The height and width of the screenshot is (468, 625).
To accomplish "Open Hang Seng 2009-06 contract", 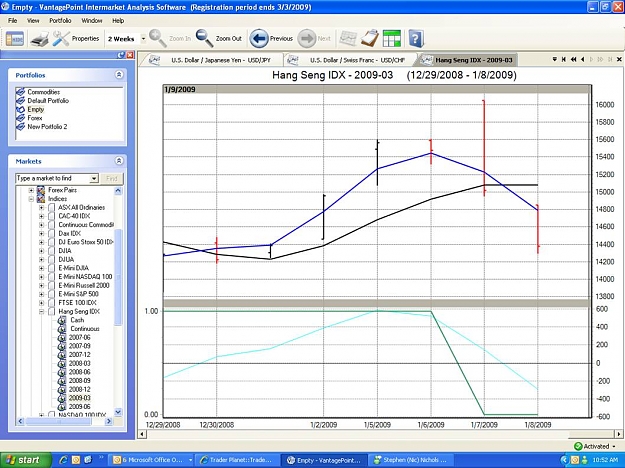I will [79, 407].
